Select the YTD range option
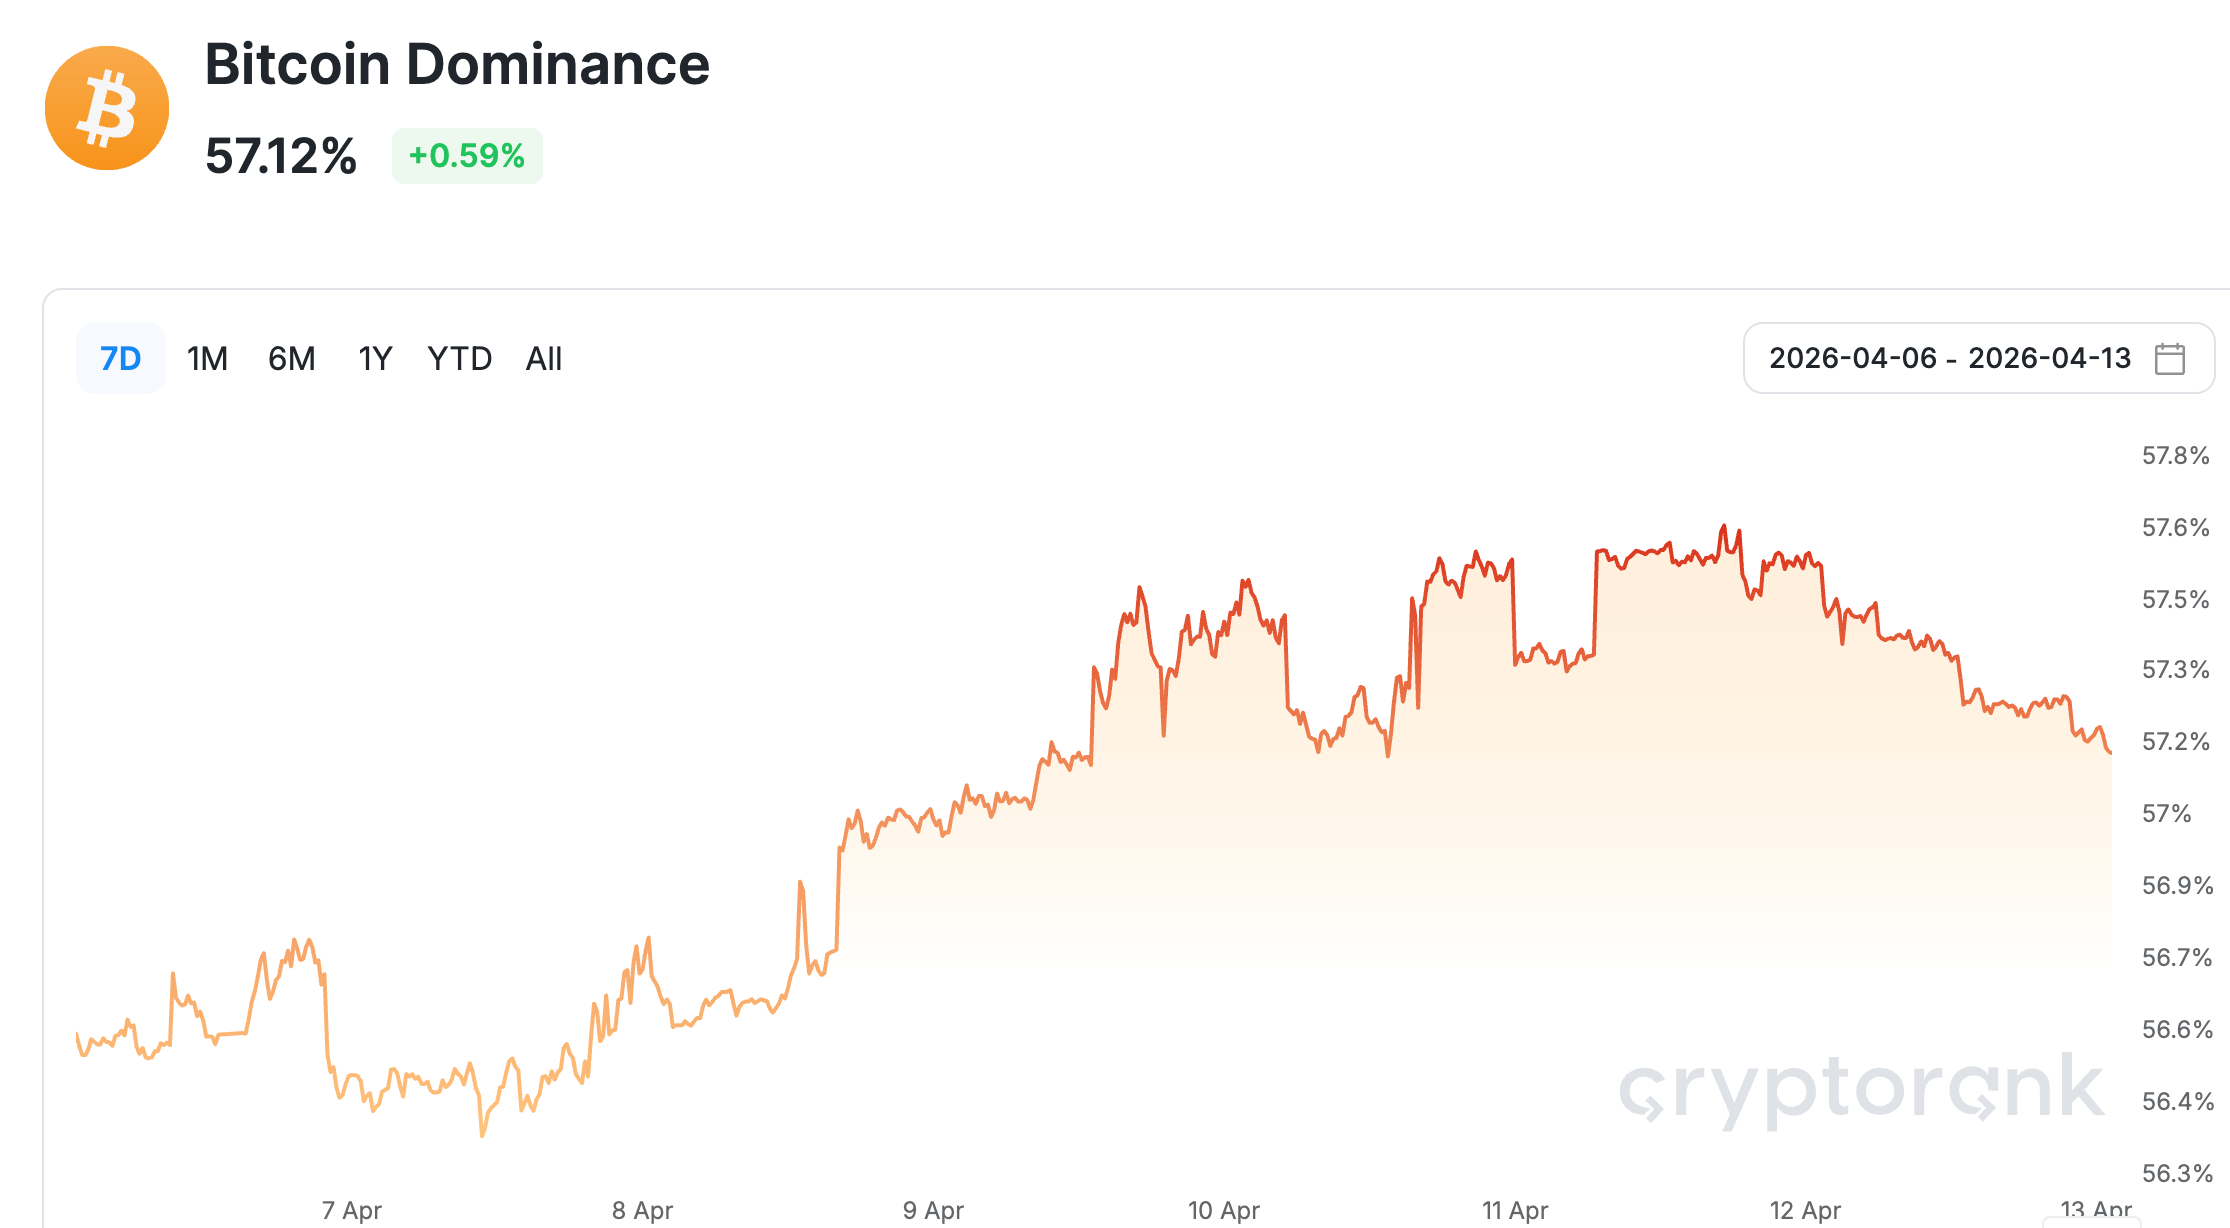The width and height of the screenshot is (2230, 1228). coord(459,358)
